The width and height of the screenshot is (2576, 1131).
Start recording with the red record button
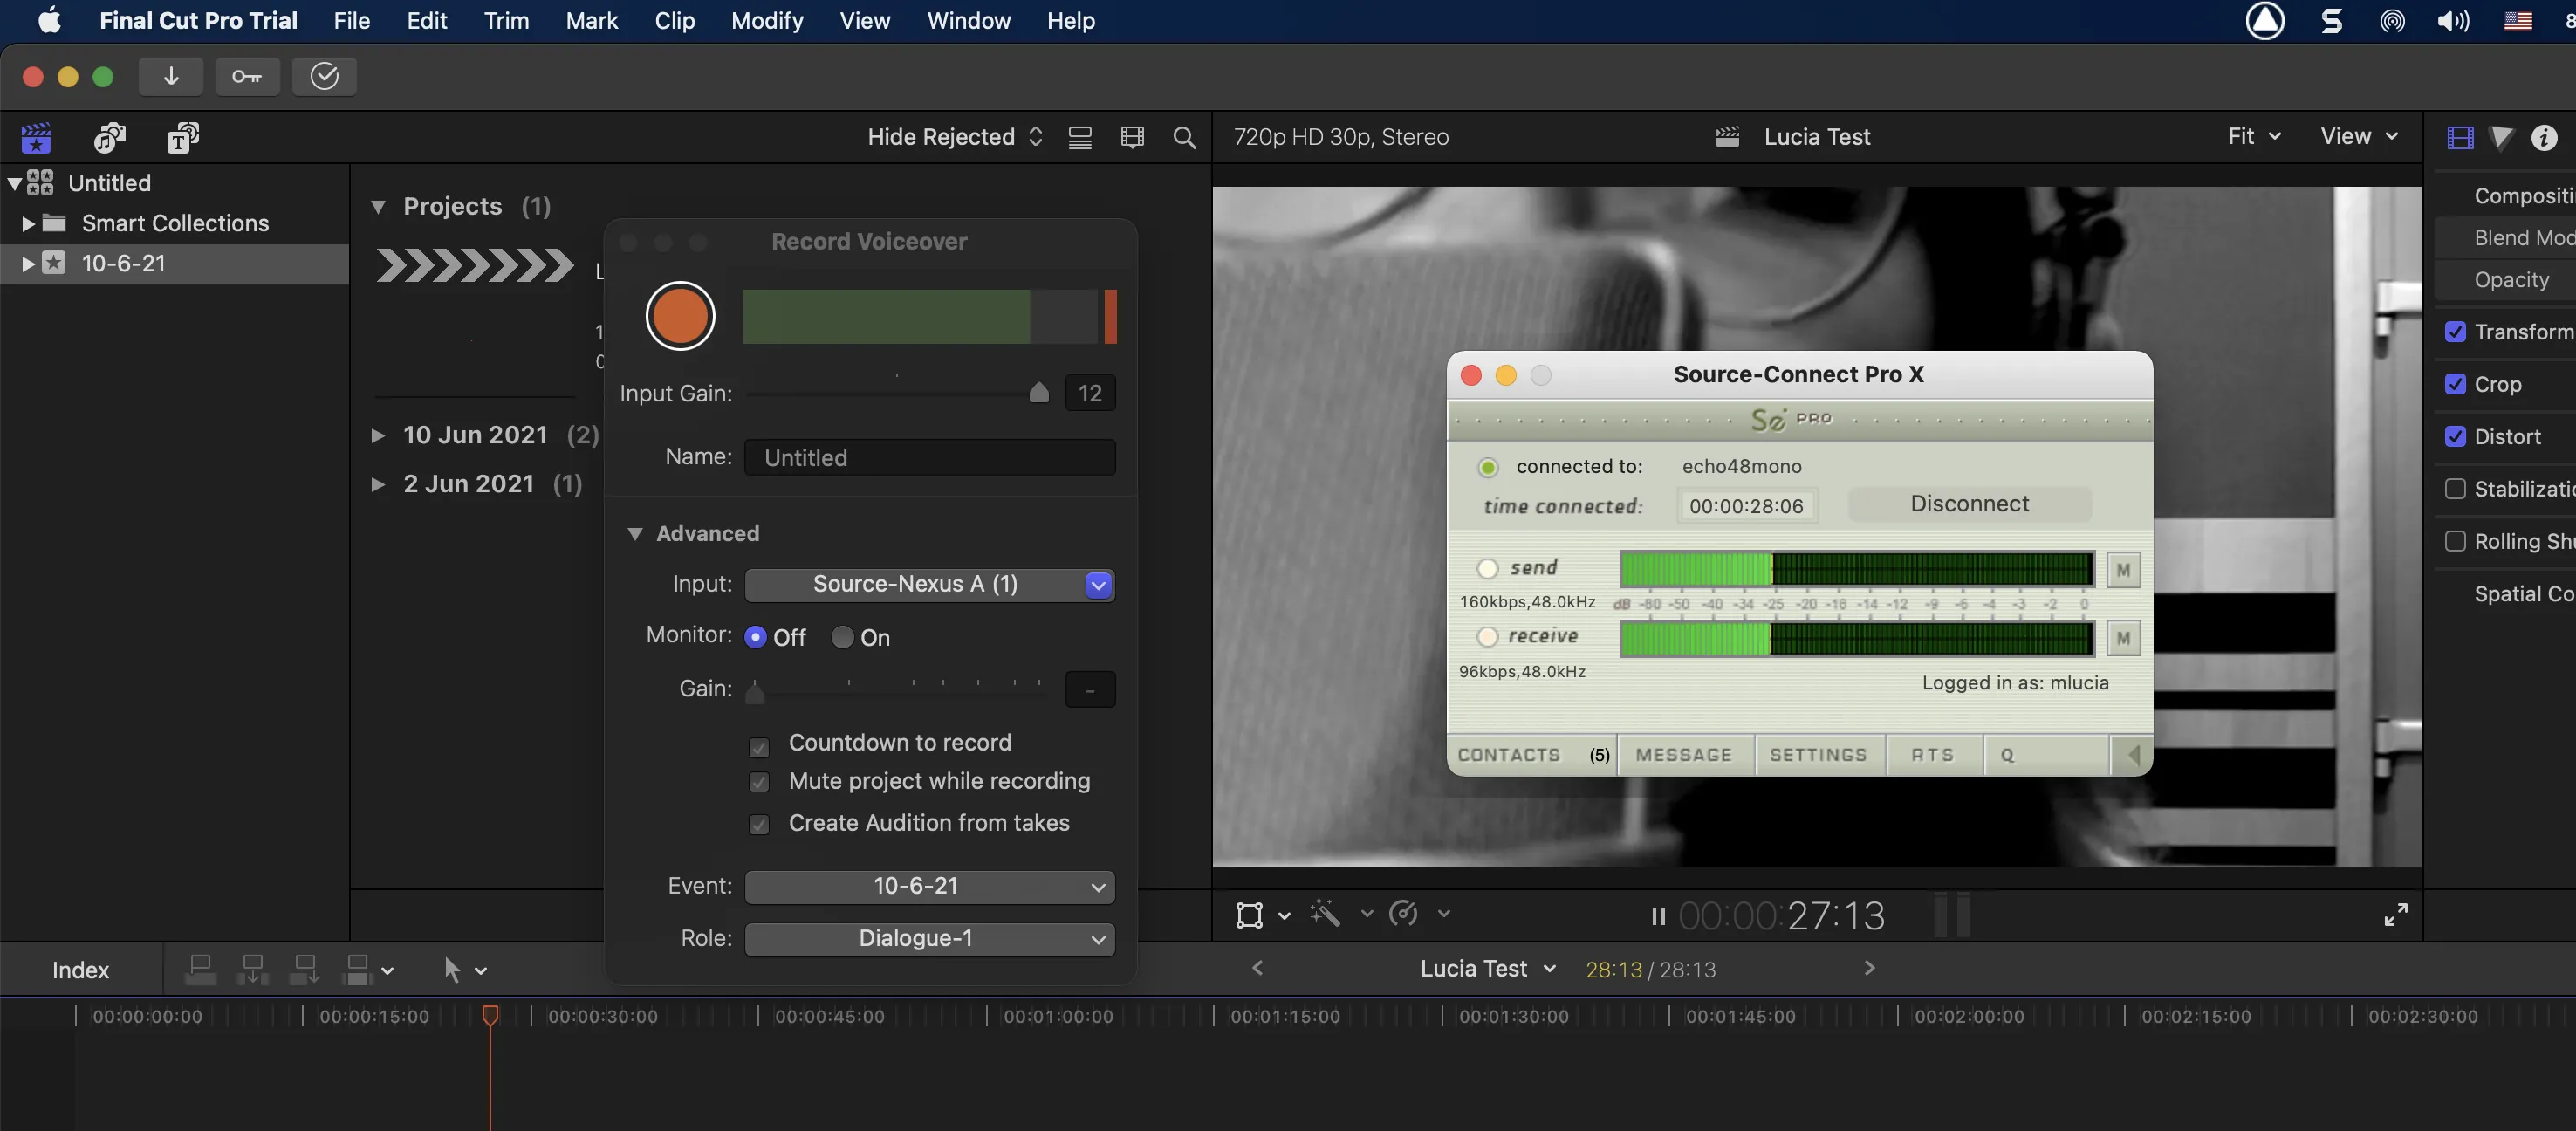(x=680, y=316)
